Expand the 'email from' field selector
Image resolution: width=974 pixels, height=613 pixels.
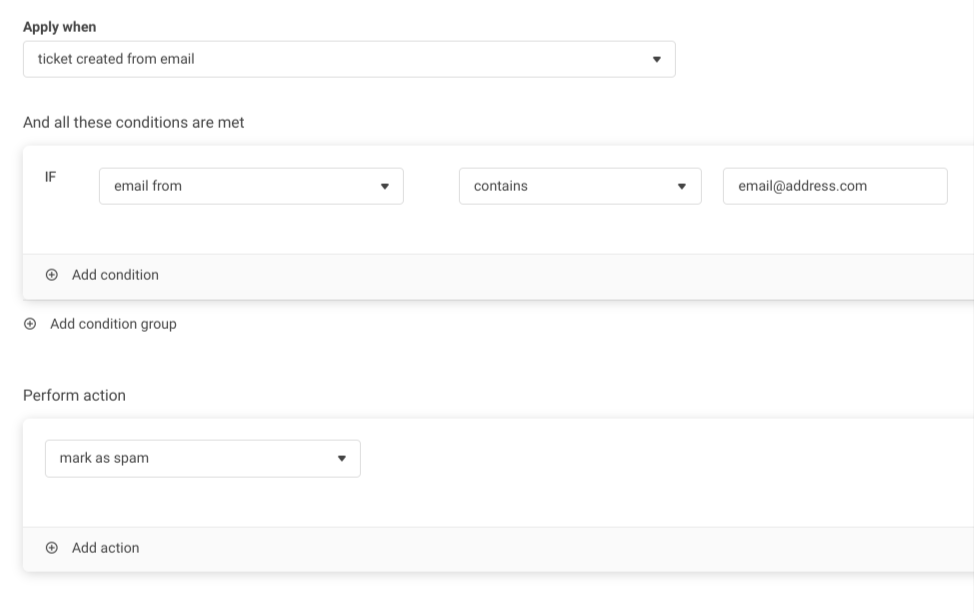(x=250, y=186)
